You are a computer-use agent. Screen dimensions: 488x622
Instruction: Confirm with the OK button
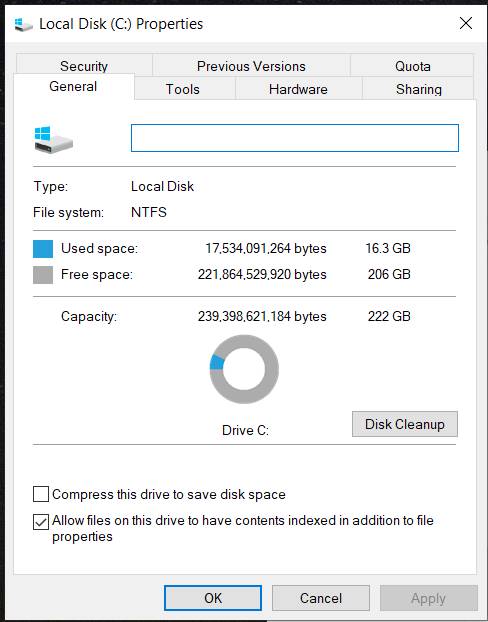[x=213, y=598]
